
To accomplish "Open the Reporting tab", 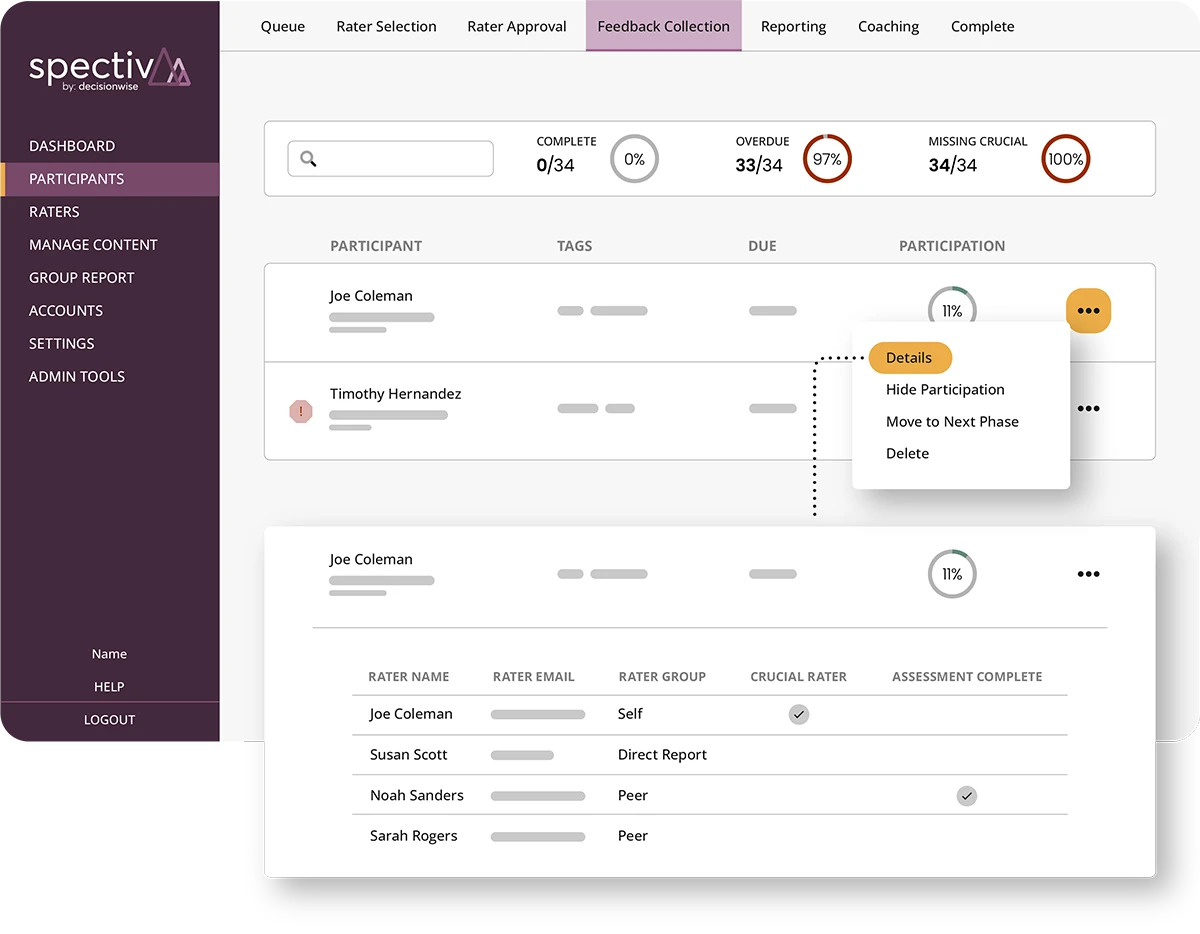I will (794, 26).
